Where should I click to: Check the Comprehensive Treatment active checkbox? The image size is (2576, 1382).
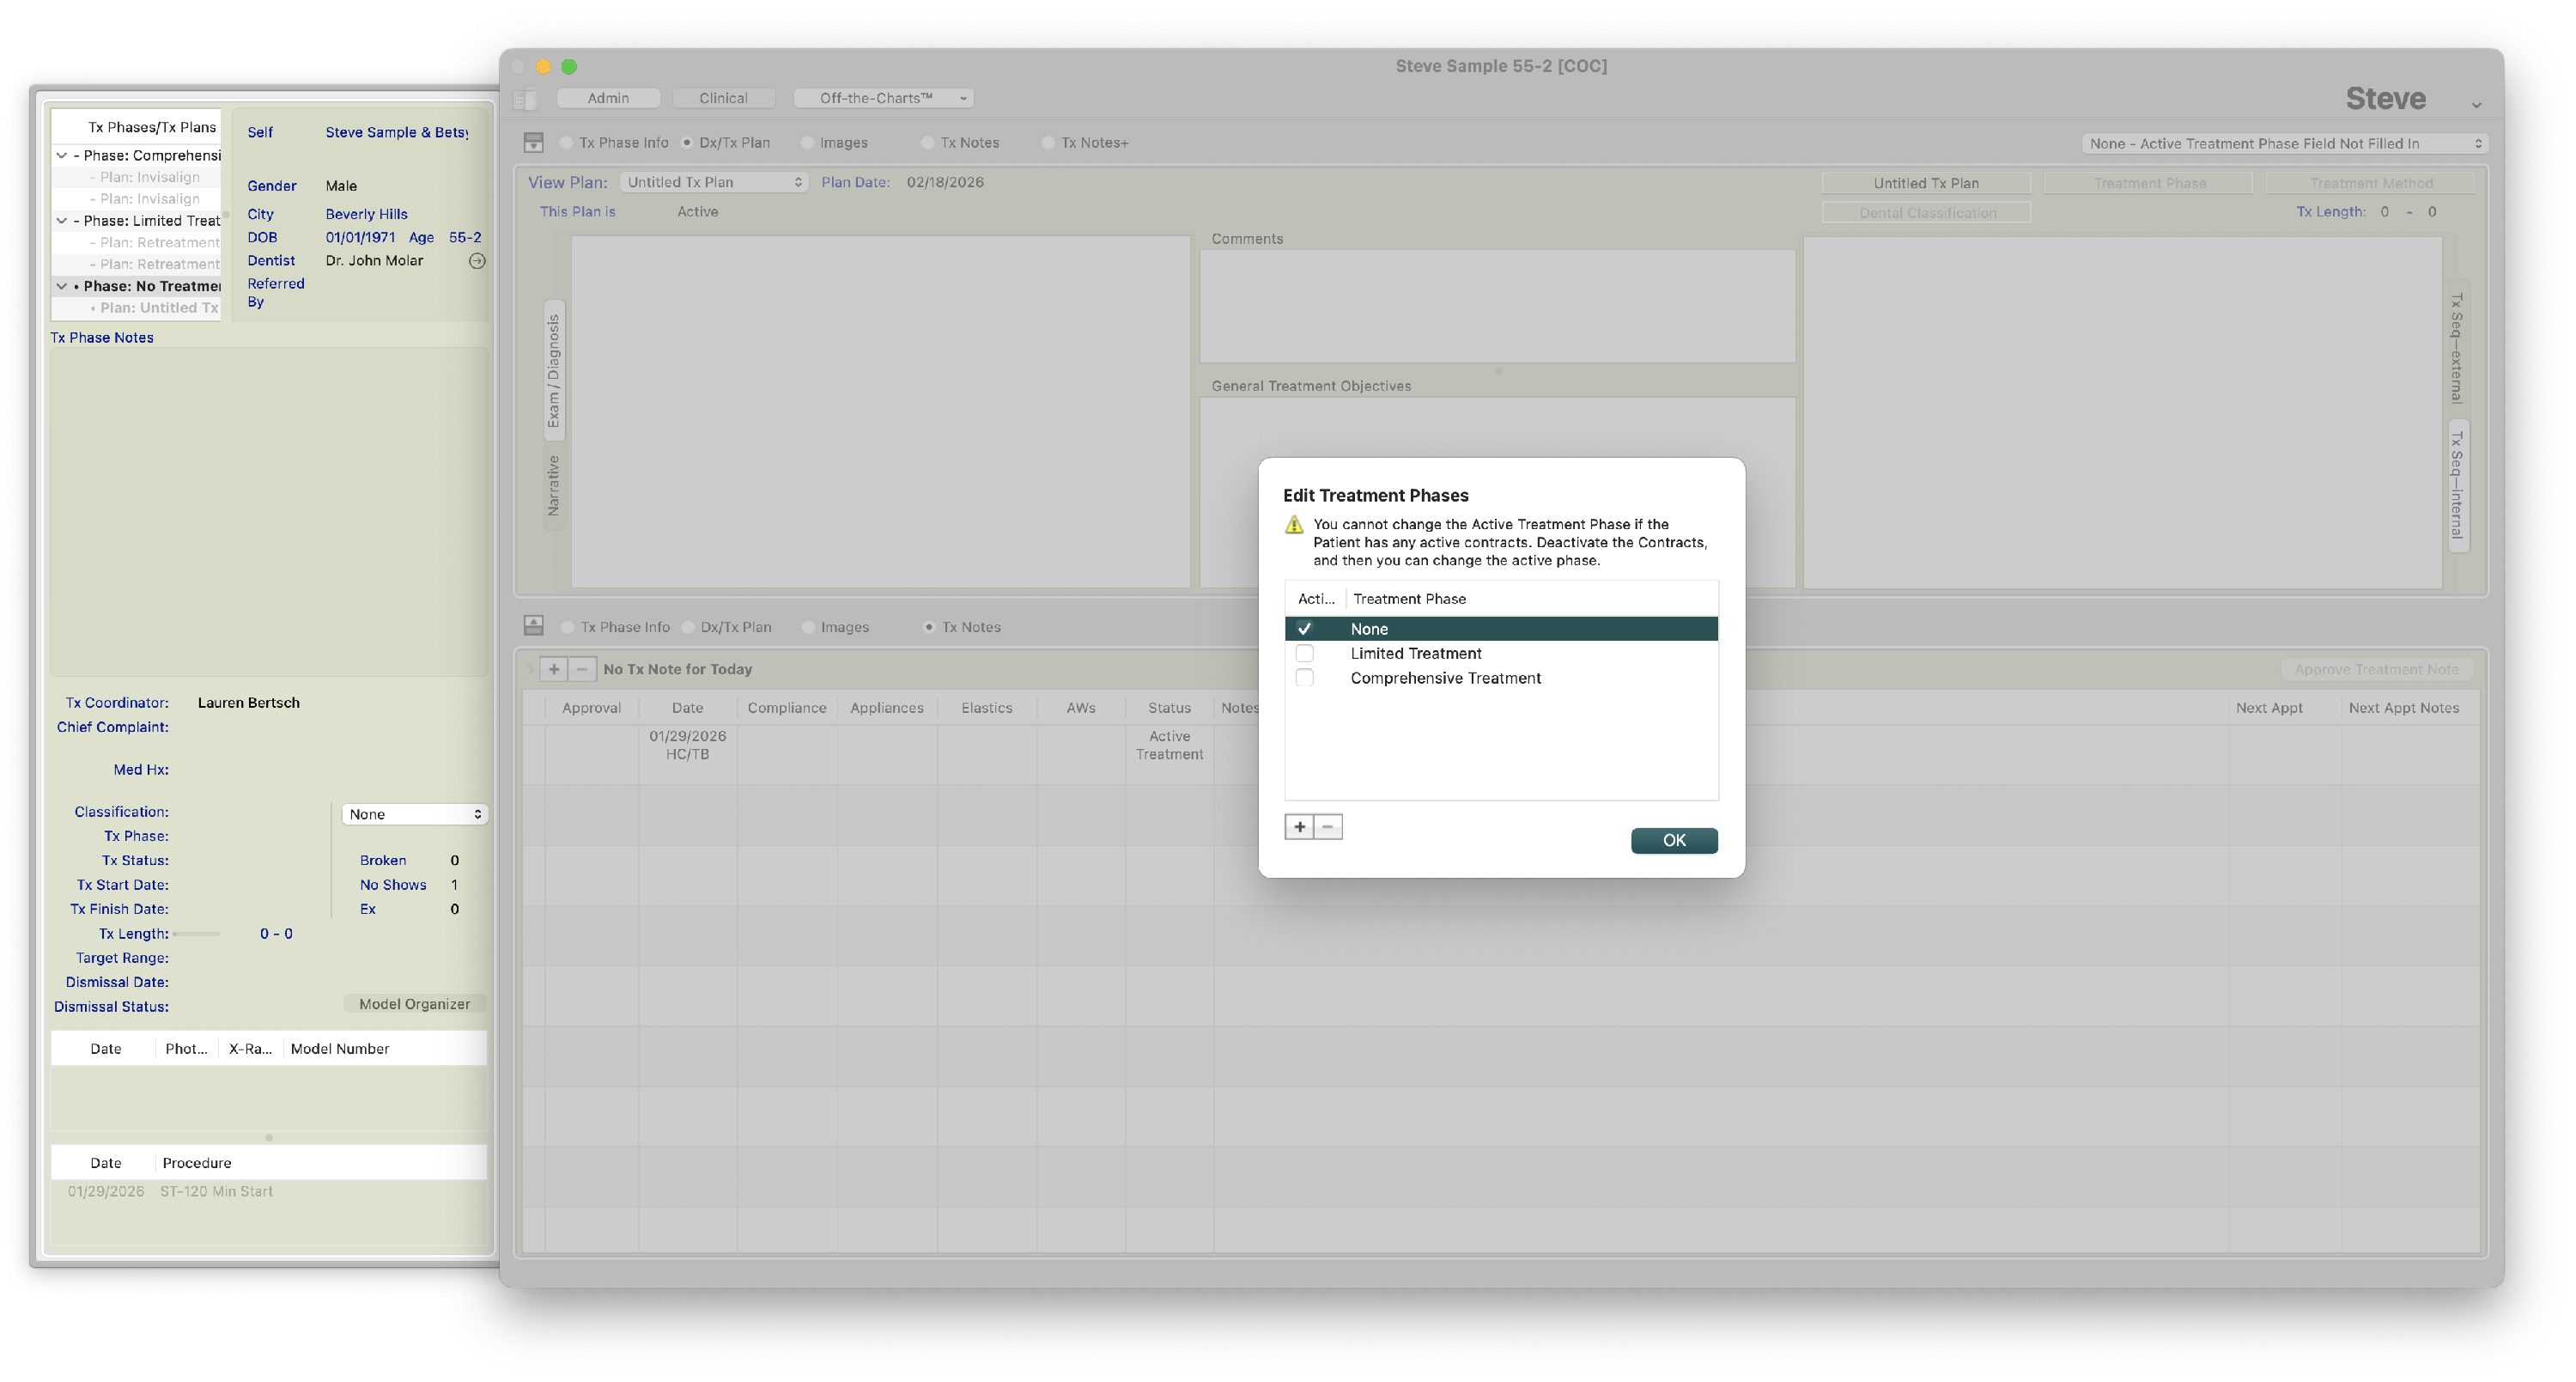click(1304, 678)
